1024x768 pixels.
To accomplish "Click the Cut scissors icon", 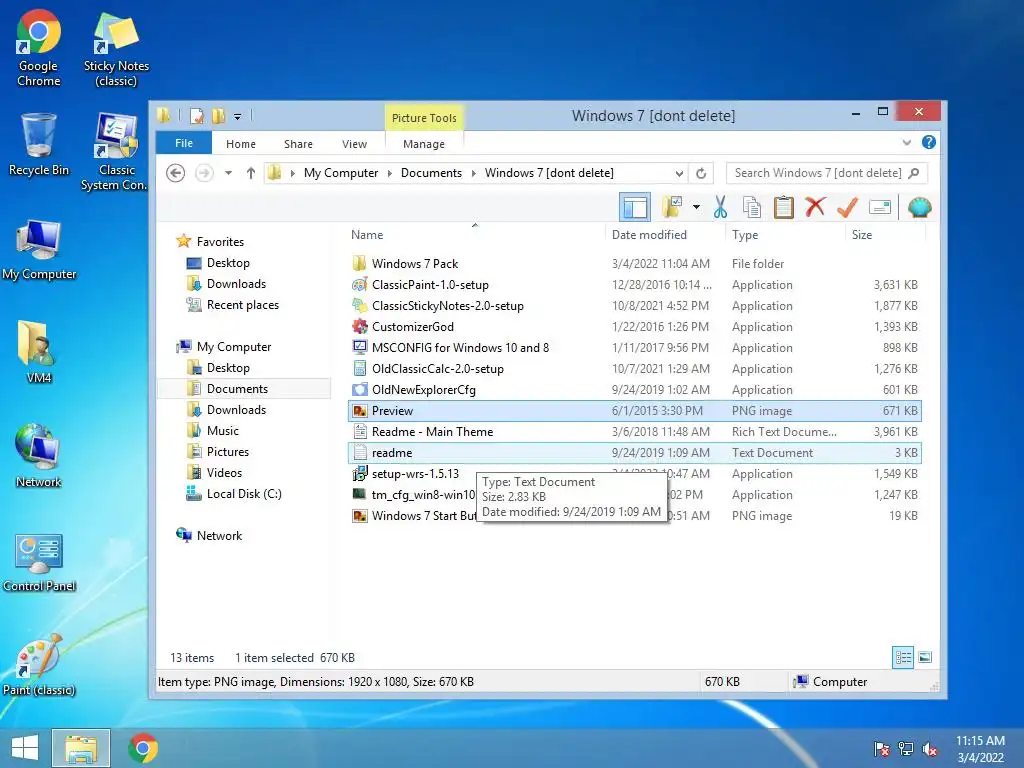I will coord(720,208).
